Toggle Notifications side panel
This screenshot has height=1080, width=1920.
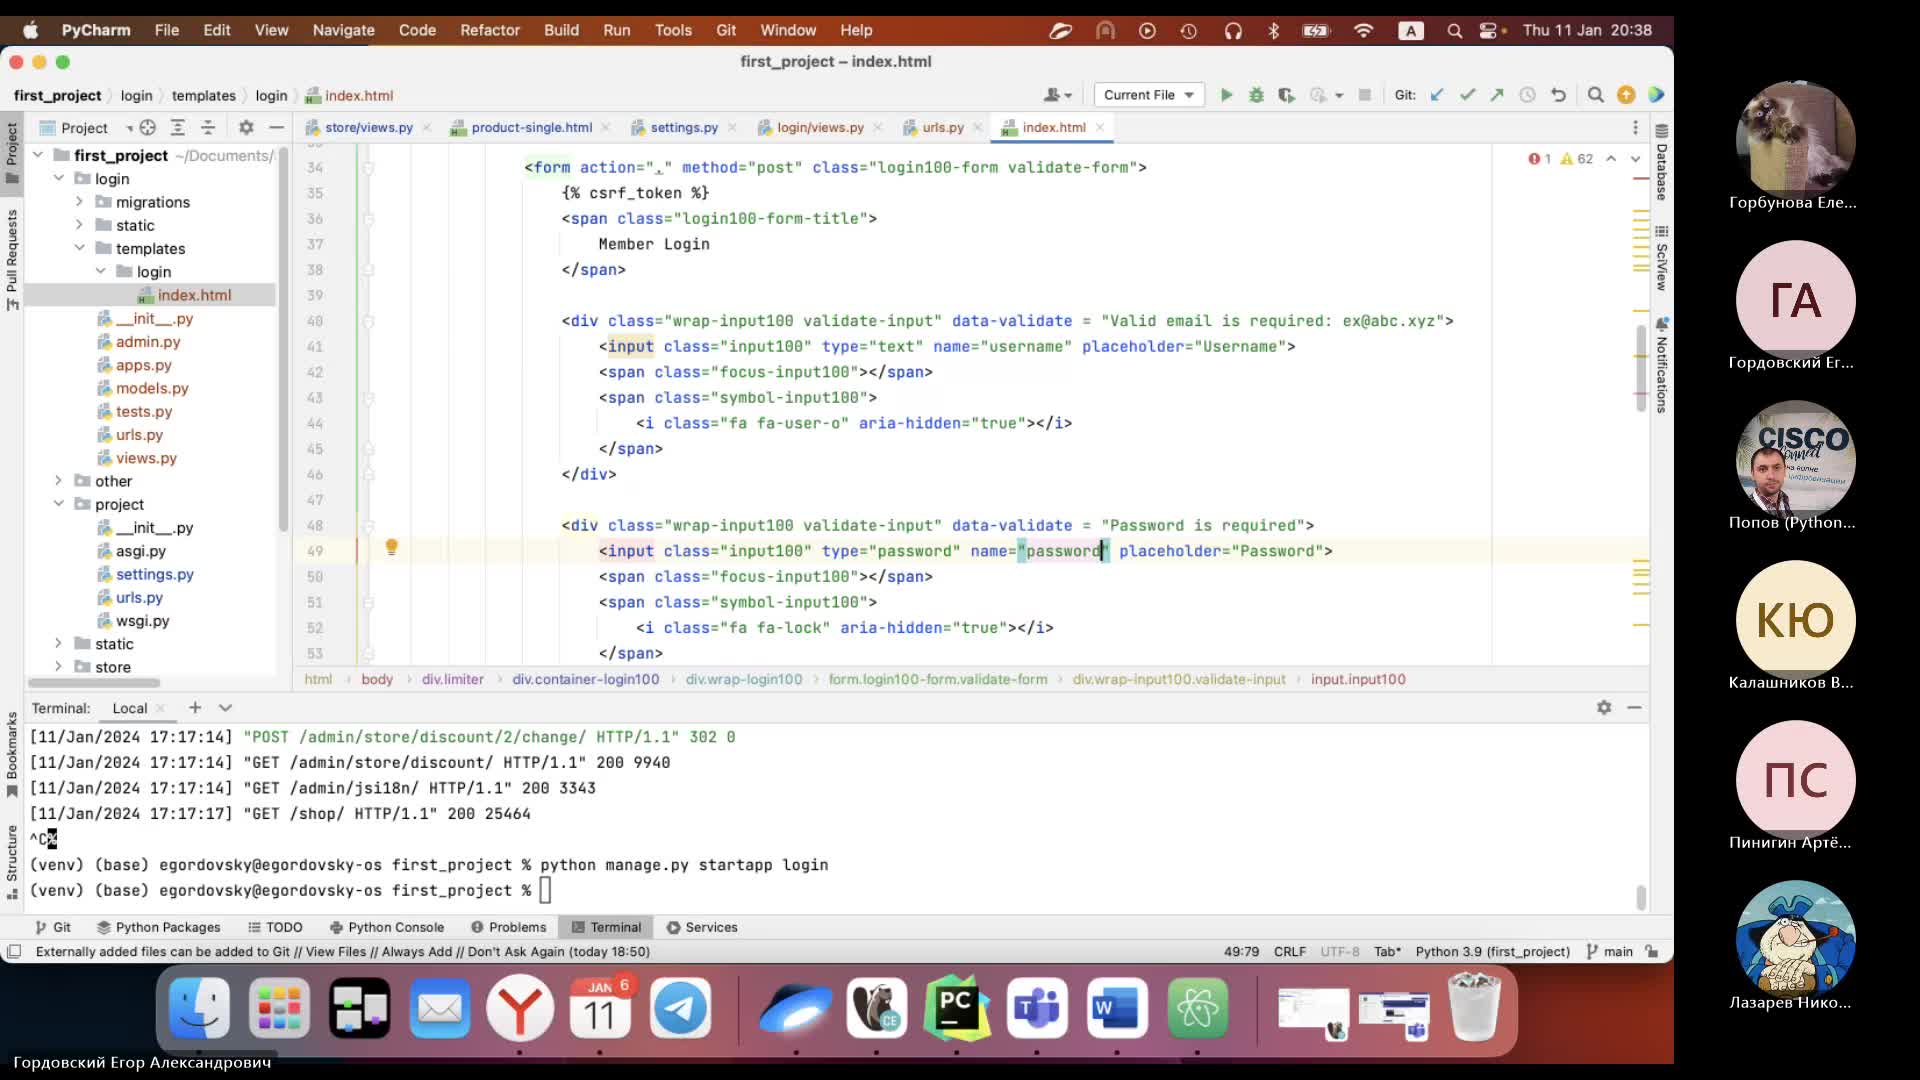[1661, 365]
